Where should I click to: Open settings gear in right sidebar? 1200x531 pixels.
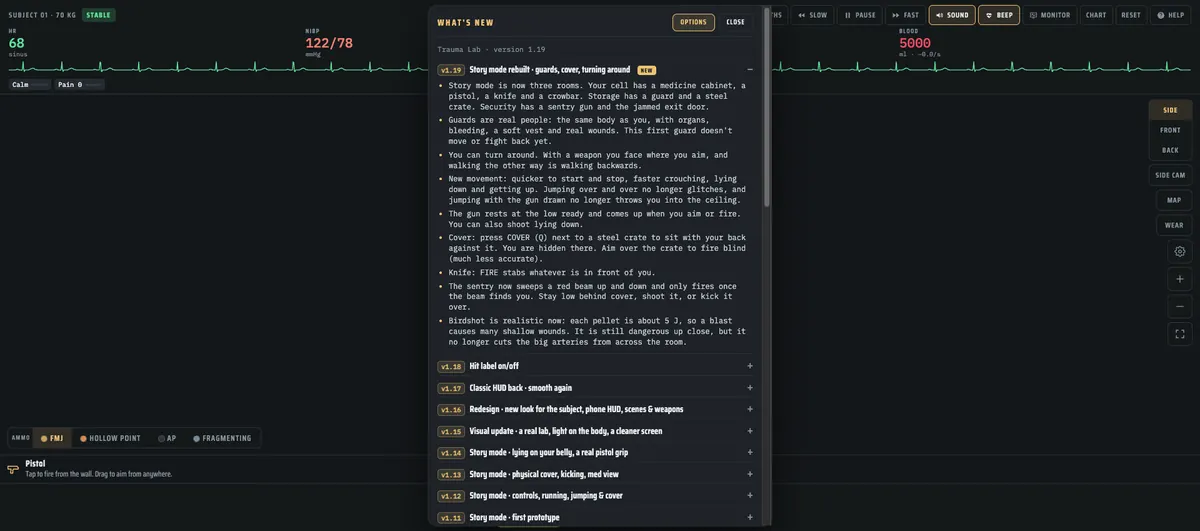(x=1180, y=252)
